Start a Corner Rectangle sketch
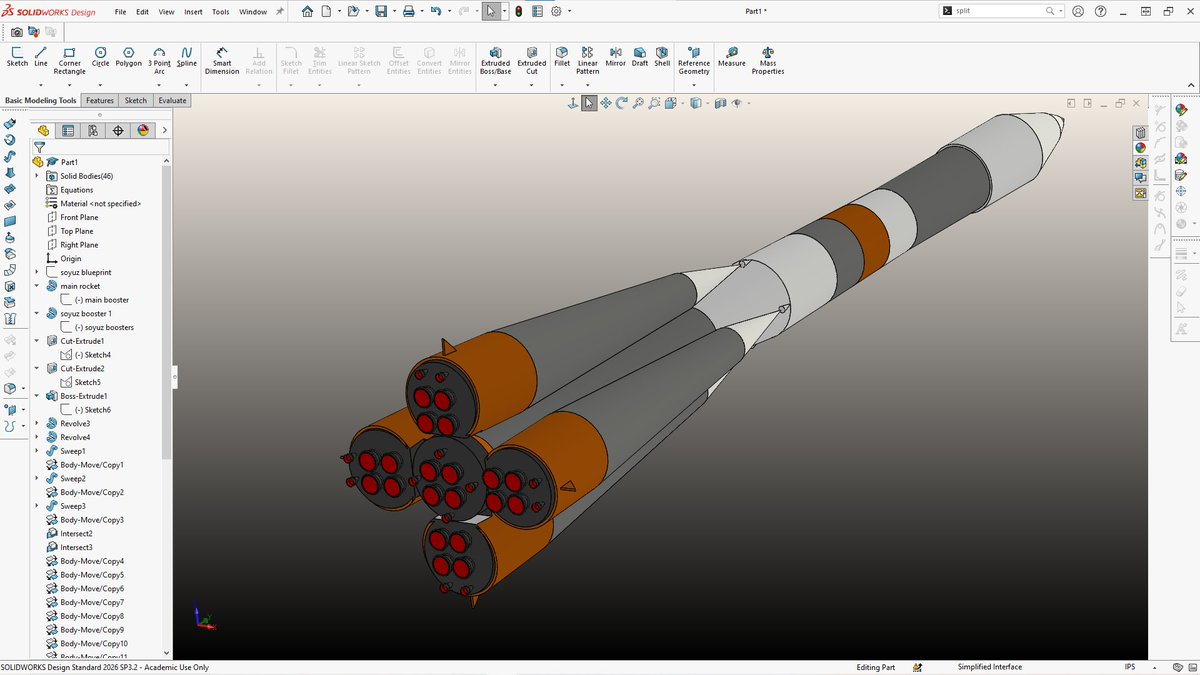1200x675 pixels. coord(69,60)
